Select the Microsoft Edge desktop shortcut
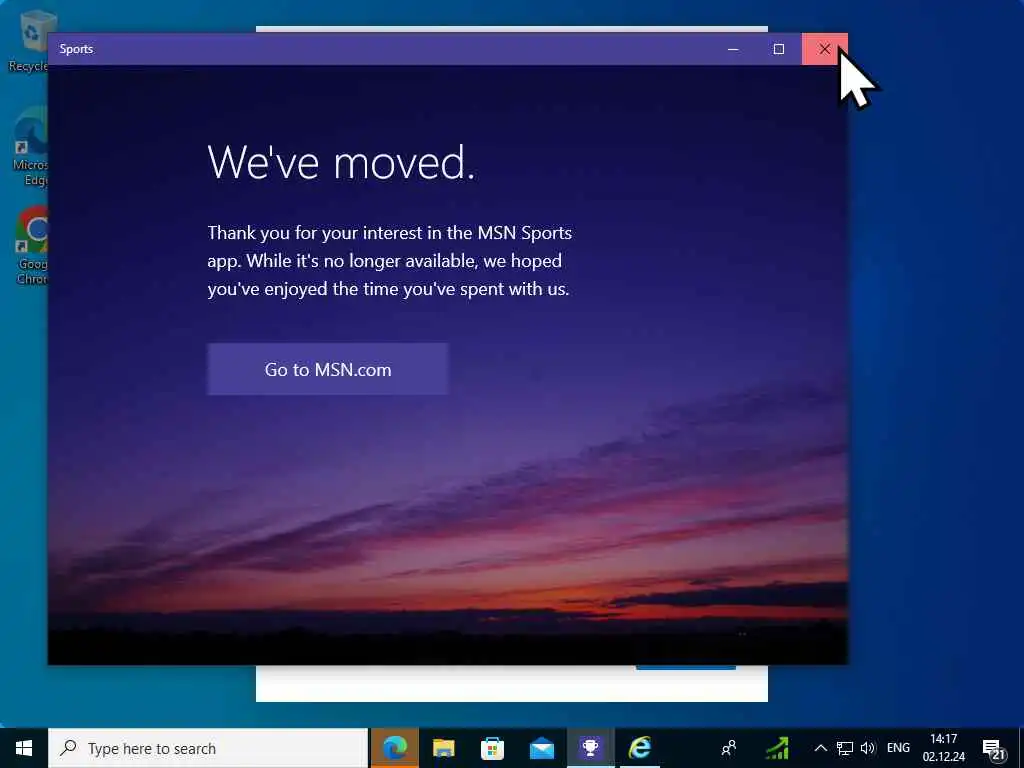 click(30, 148)
